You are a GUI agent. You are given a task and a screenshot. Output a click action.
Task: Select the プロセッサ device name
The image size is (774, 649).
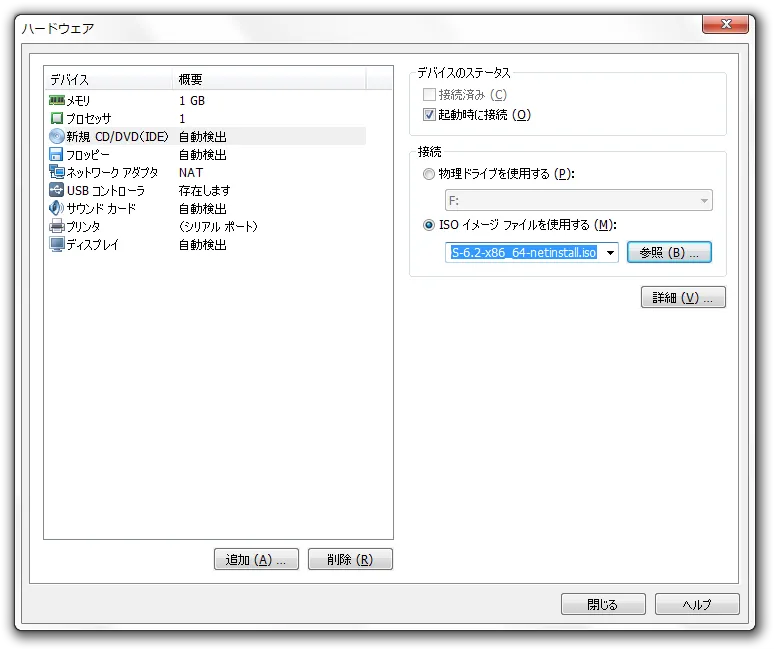(89, 118)
